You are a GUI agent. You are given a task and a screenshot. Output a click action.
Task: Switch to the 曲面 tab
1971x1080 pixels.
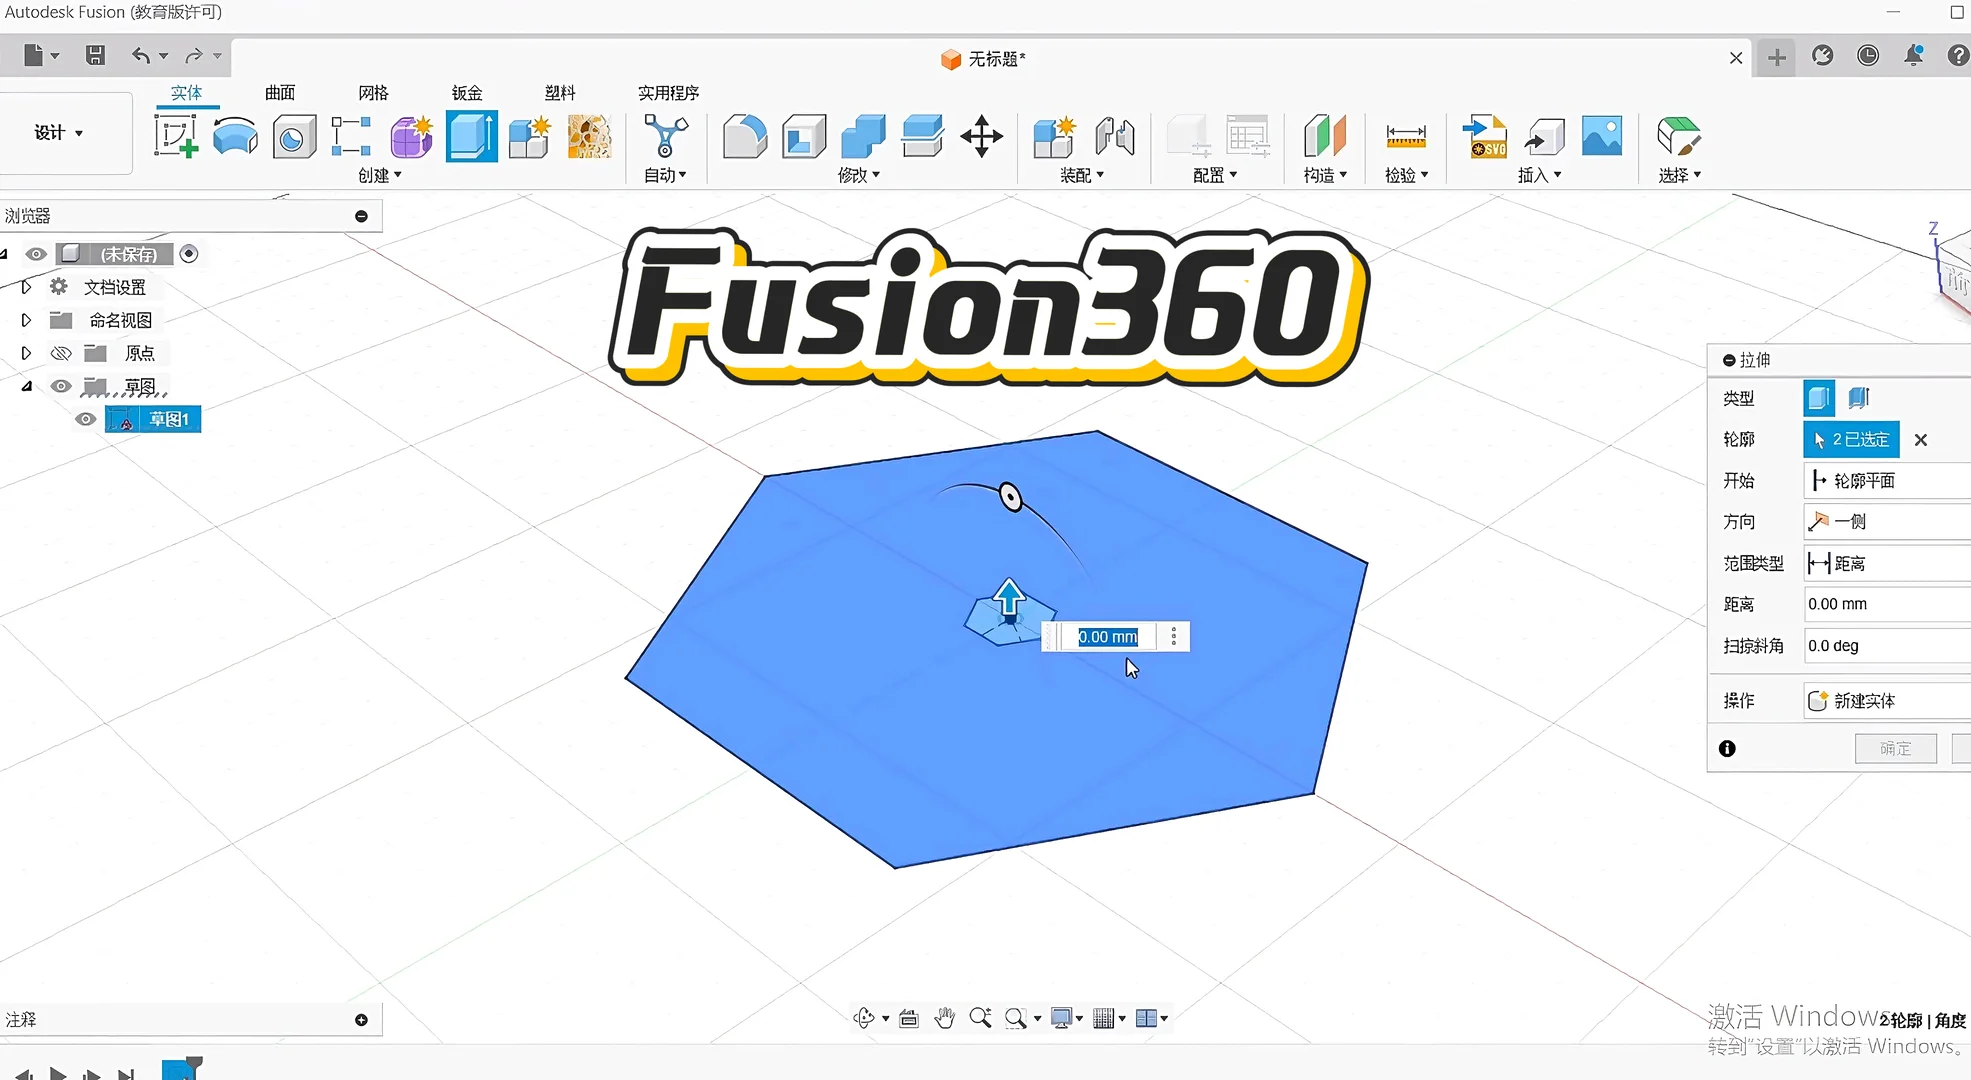(280, 93)
